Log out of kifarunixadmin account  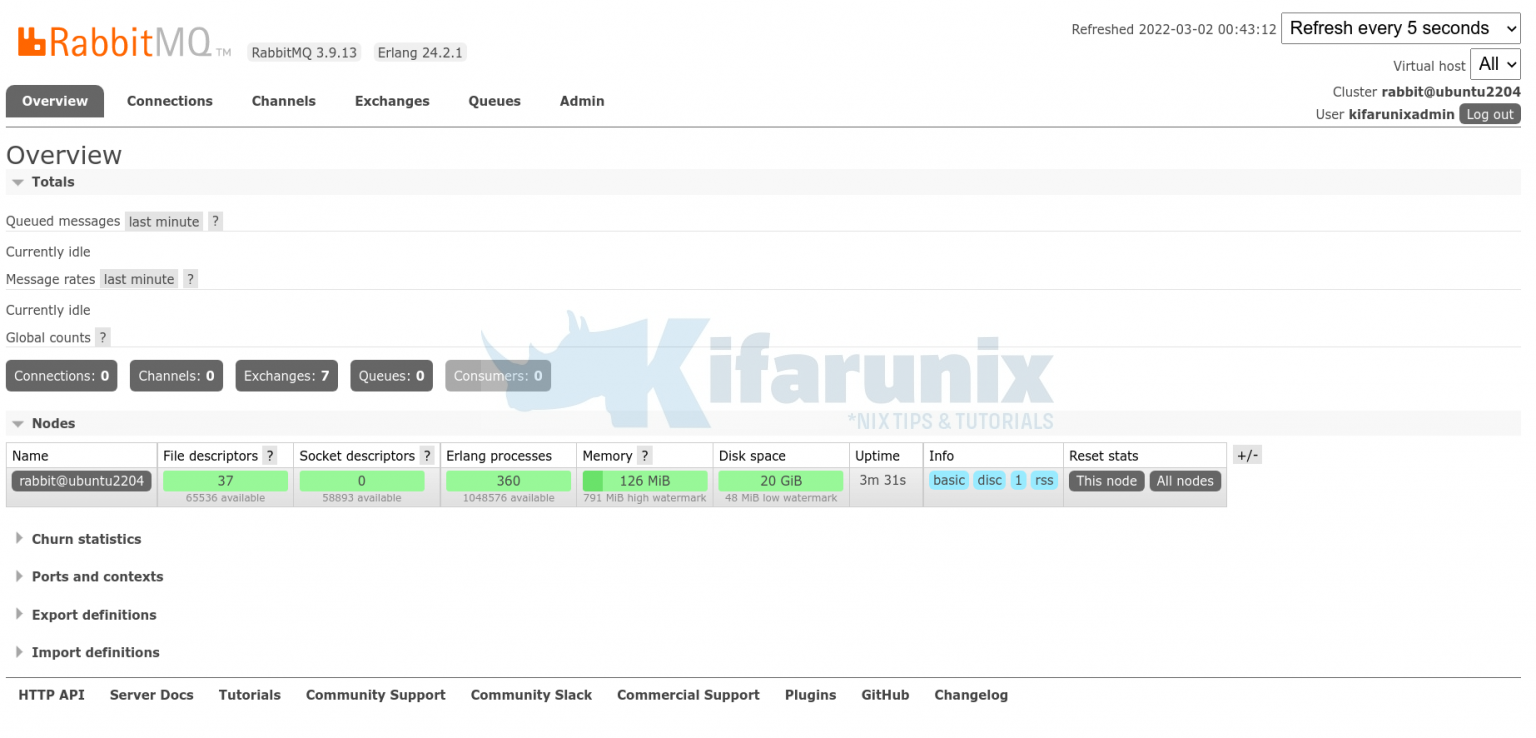(1489, 114)
